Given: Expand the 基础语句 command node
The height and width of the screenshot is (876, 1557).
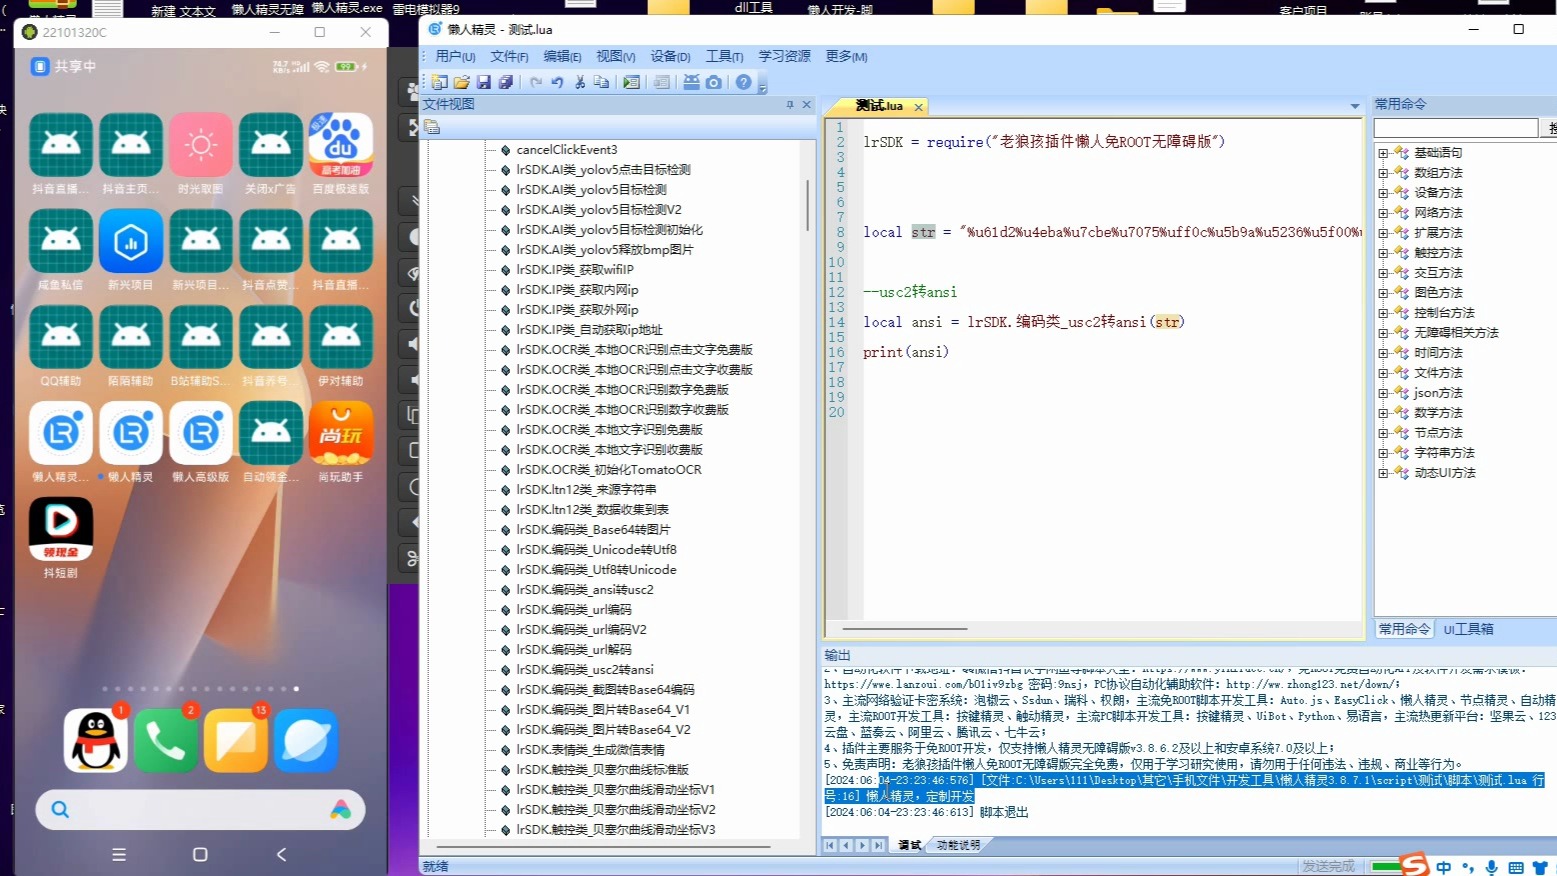Looking at the screenshot, I should [1383, 153].
